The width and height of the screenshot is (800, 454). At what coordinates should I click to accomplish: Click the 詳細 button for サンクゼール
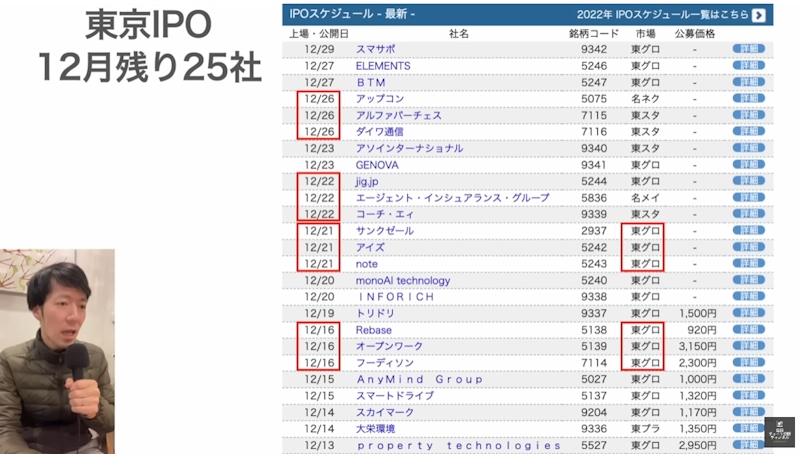(748, 230)
